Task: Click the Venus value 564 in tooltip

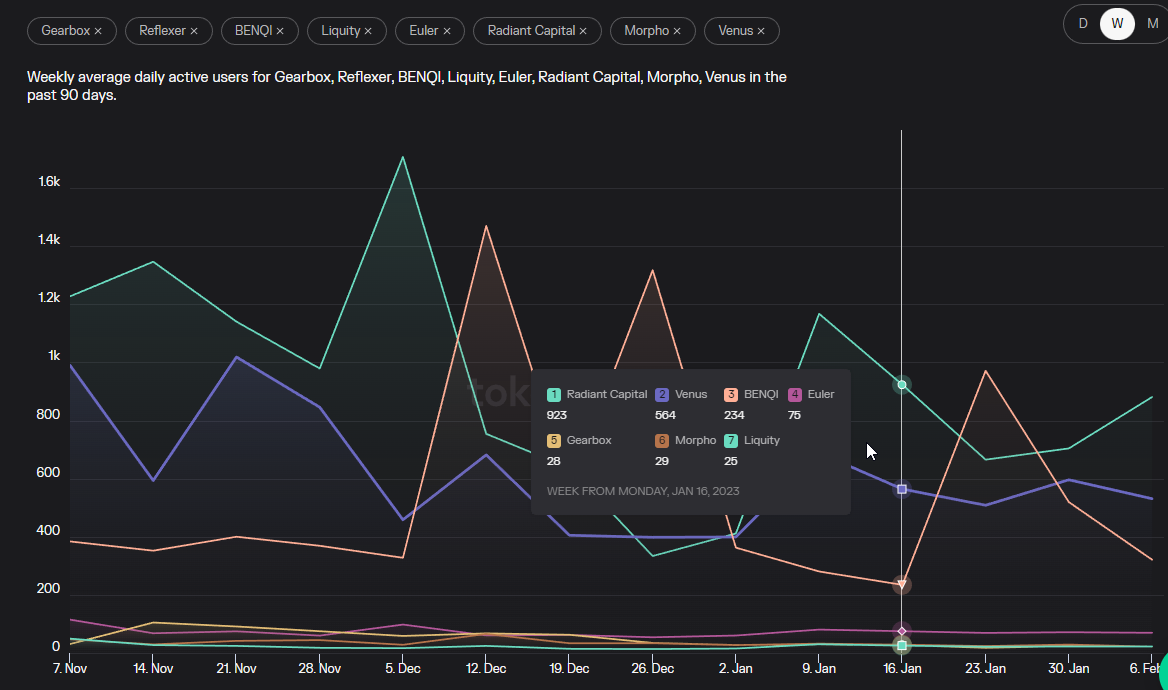Action: 665,415
